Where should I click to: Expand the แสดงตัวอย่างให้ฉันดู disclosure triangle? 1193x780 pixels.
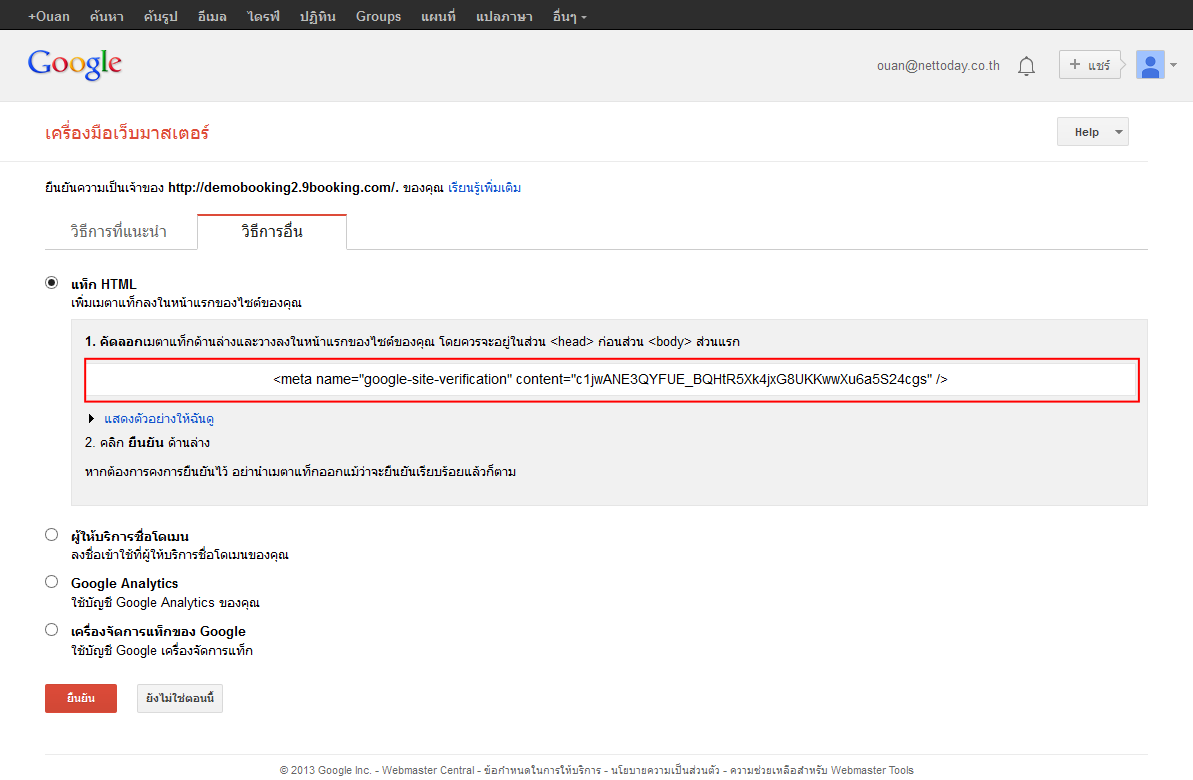(91, 419)
